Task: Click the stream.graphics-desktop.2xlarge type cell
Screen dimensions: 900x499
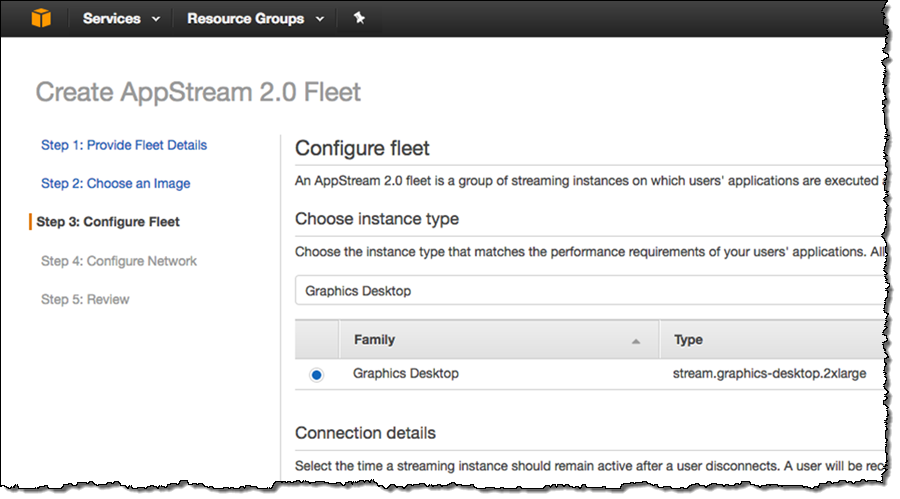Action: (x=767, y=373)
